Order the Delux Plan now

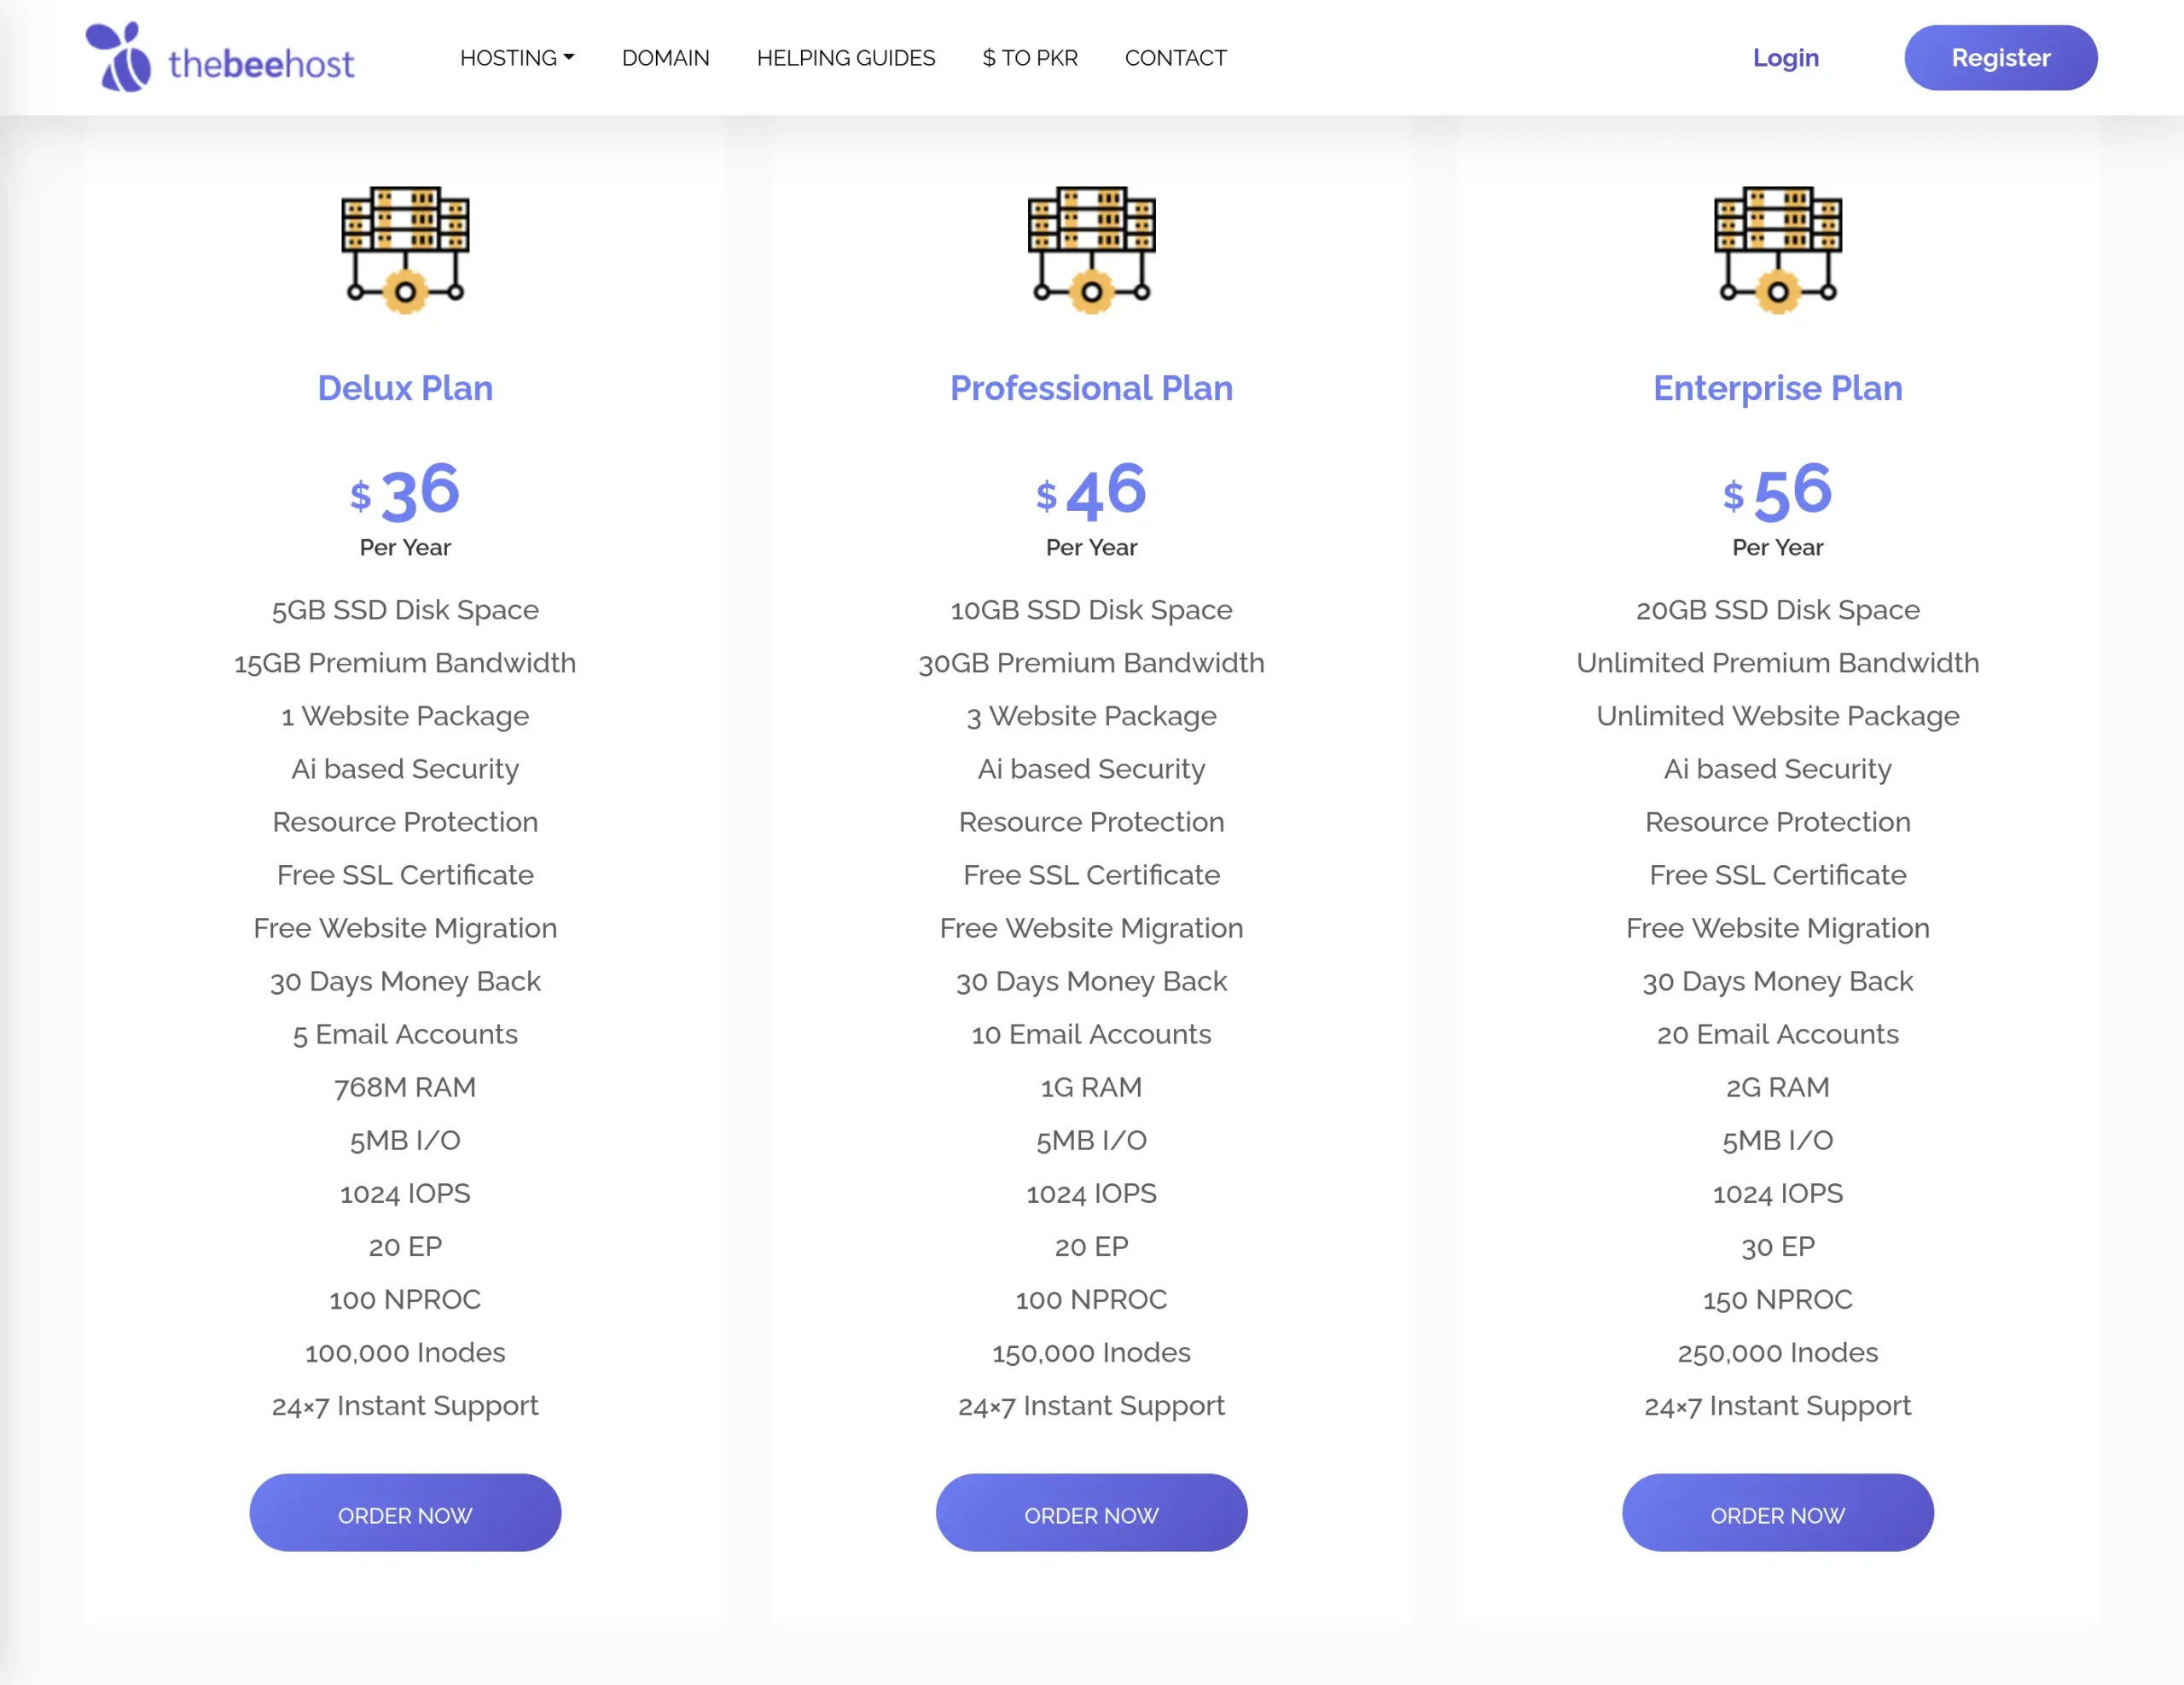tap(405, 1514)
